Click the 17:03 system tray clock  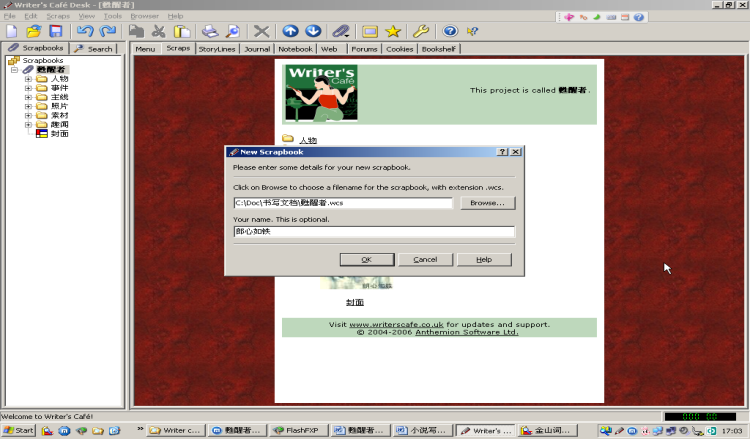coord(732,430)
